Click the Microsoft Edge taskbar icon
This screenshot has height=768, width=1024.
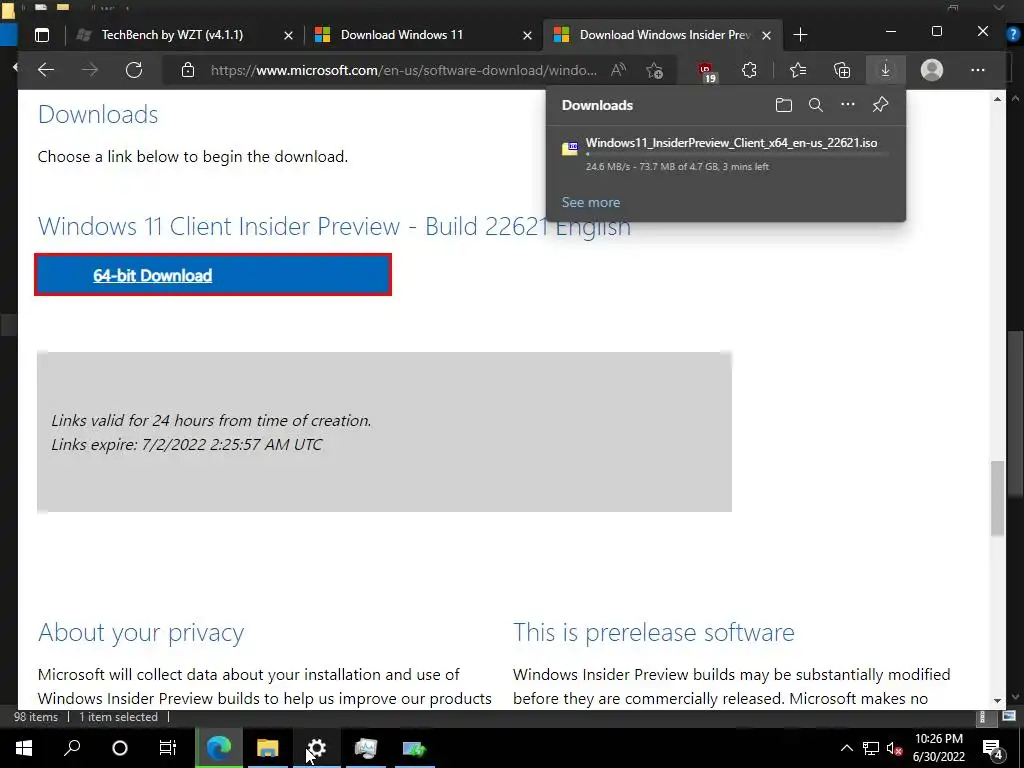click(x=219, y=748)
